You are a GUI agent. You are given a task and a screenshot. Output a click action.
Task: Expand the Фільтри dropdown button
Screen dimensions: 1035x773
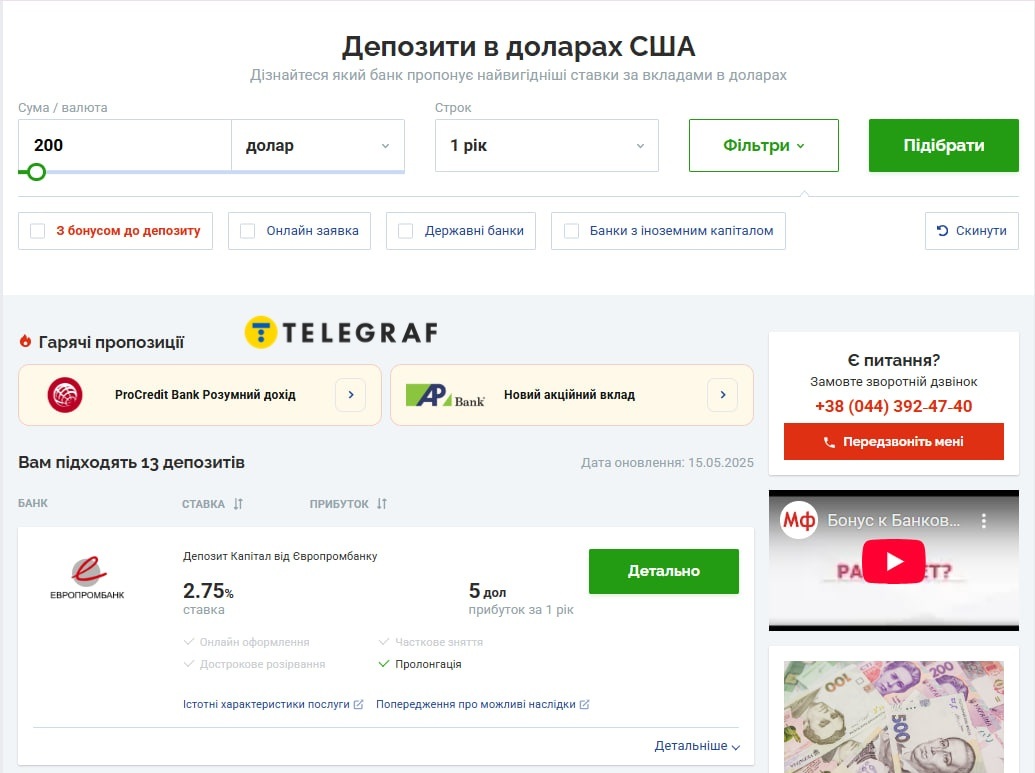(x=764, y=145)
